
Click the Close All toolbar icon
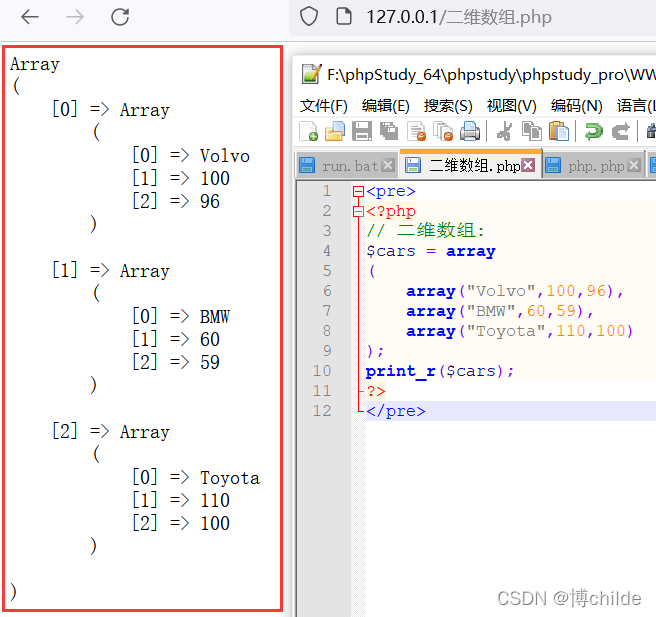[x=443, y=131]
